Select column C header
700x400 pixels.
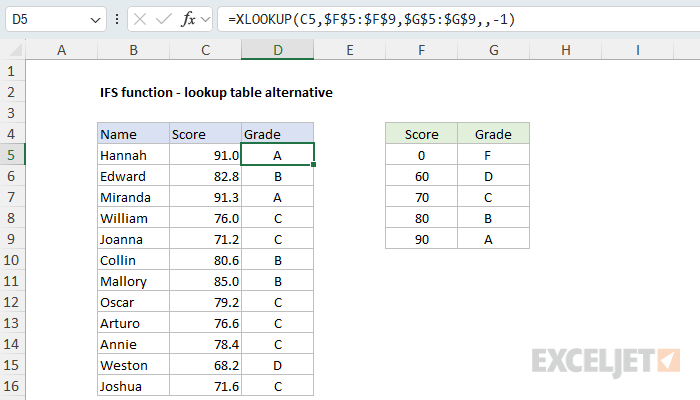205,50
